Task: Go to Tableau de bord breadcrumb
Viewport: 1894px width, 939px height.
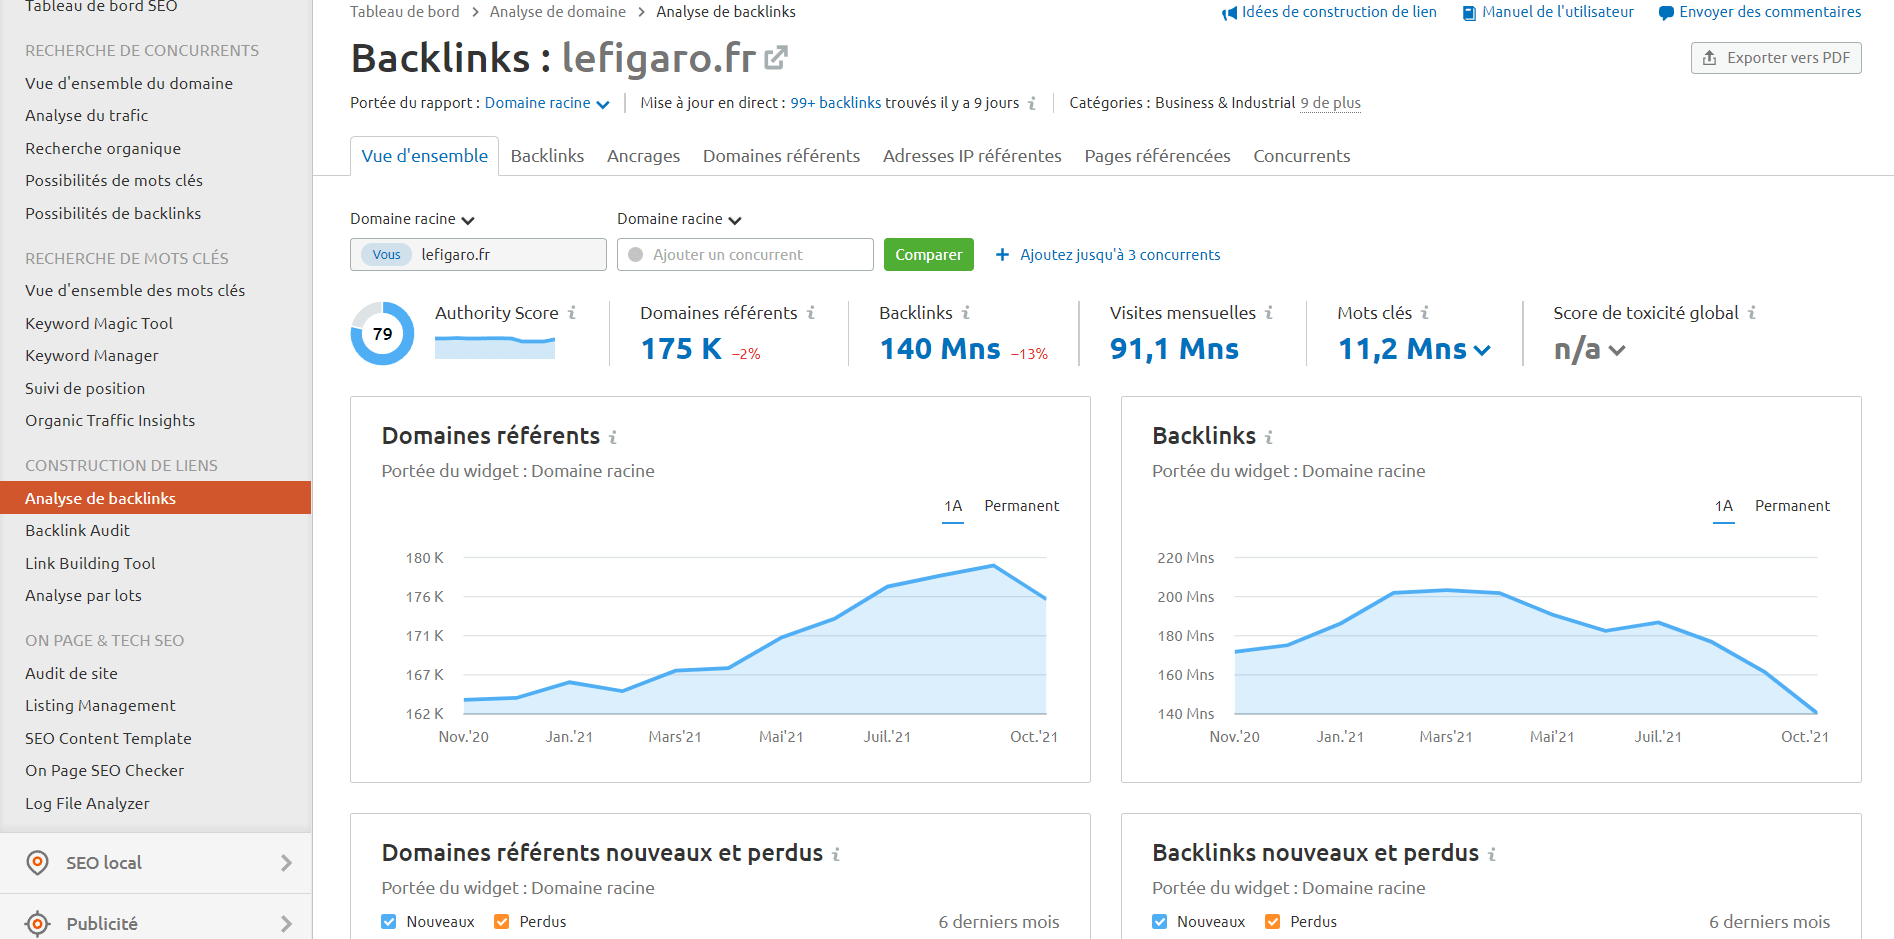Action: coord(405,12)
